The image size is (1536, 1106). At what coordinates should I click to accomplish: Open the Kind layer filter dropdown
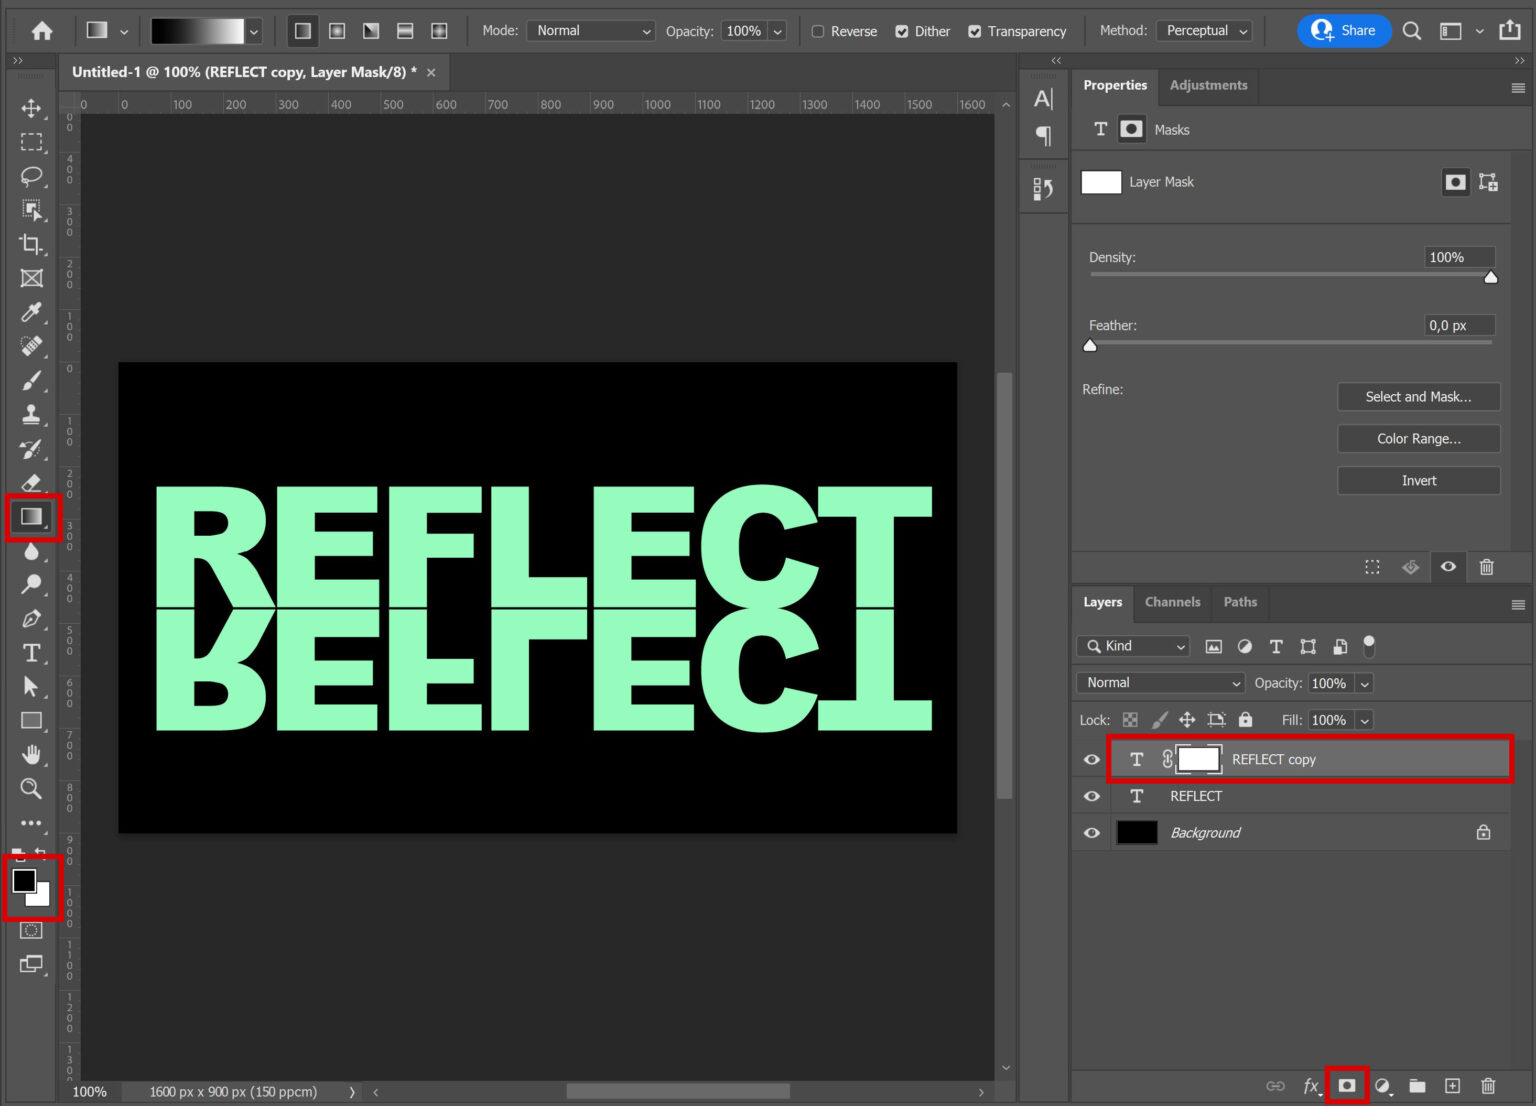pos(1132,646)
